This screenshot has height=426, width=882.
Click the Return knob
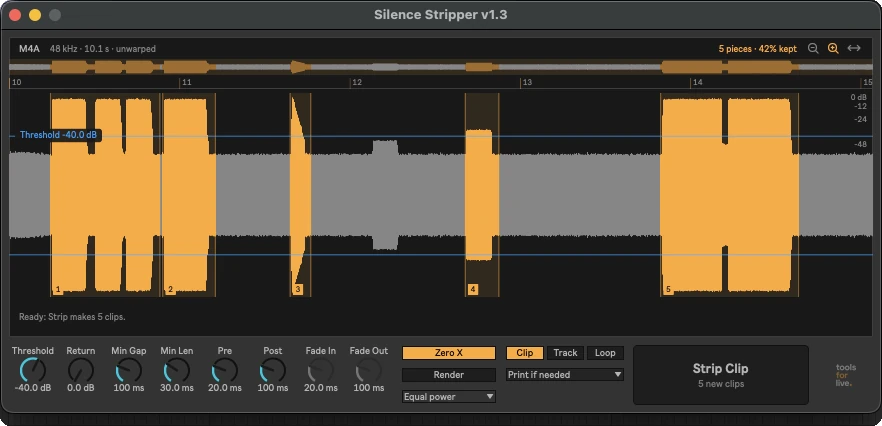pos(81,370)
